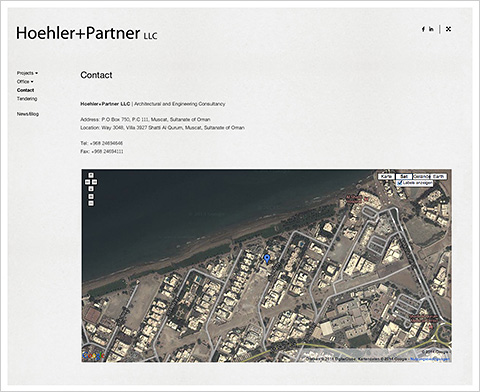Switch map to Sat view
This screenshot has width=480, height=392.
404,176
